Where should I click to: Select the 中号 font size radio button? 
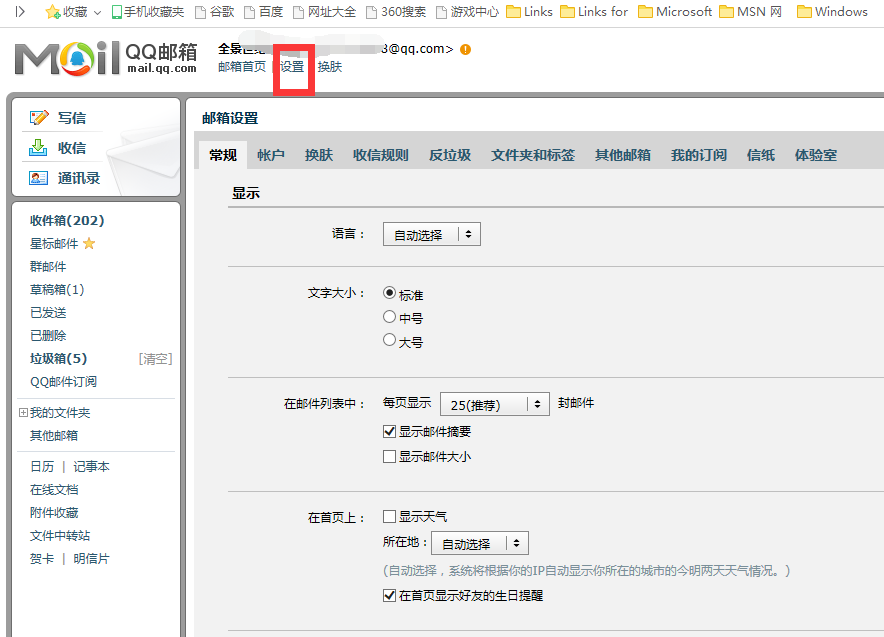tap(390, 317)
